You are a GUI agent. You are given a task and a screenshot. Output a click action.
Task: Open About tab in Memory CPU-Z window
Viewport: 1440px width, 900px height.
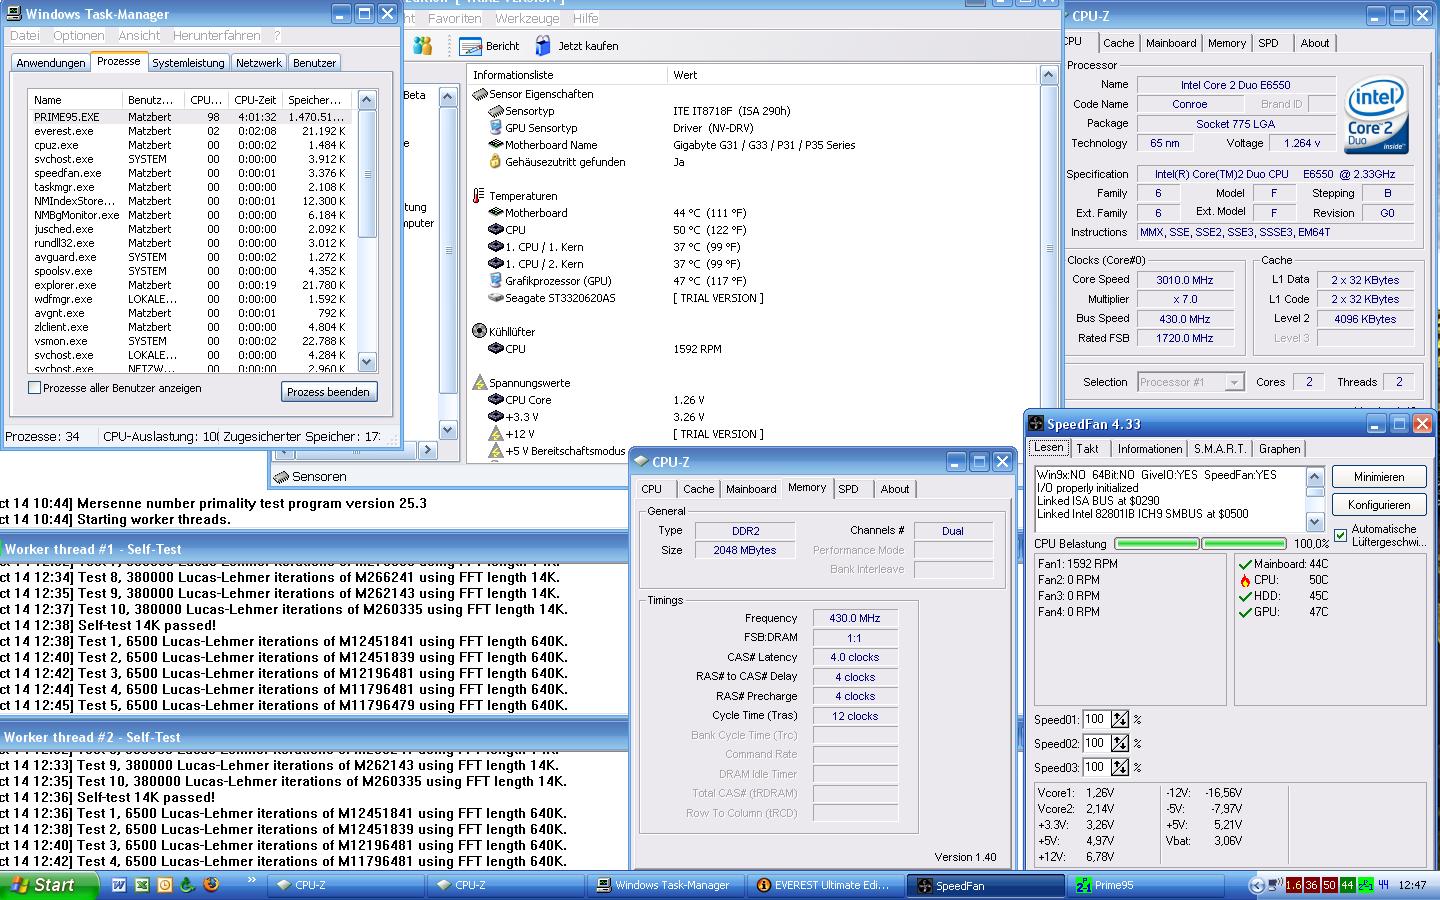point(894,489)
